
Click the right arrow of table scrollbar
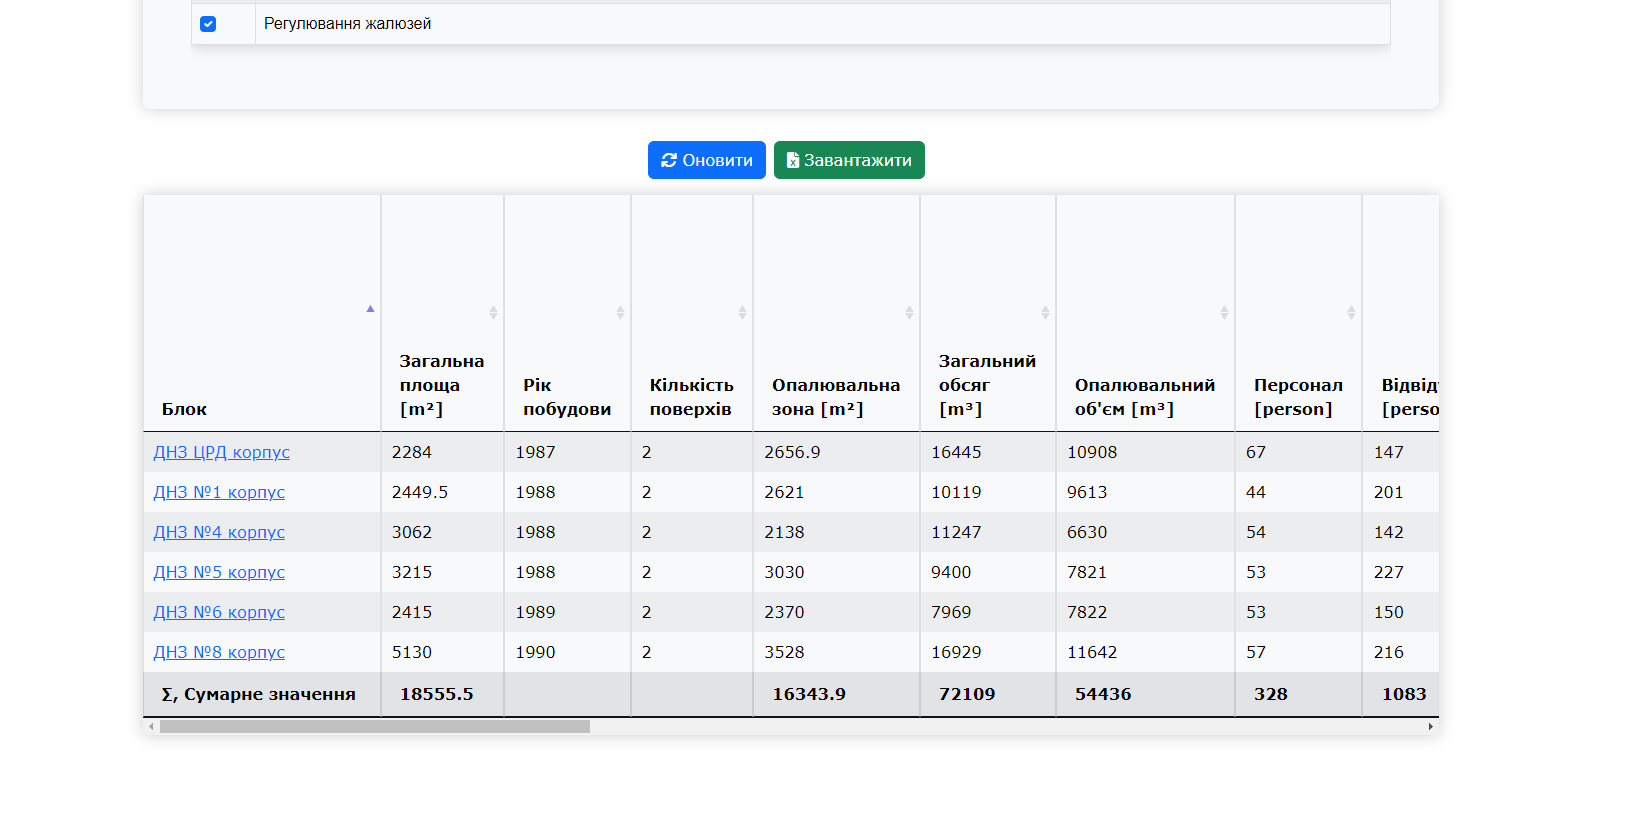(x=1431, y=727)
